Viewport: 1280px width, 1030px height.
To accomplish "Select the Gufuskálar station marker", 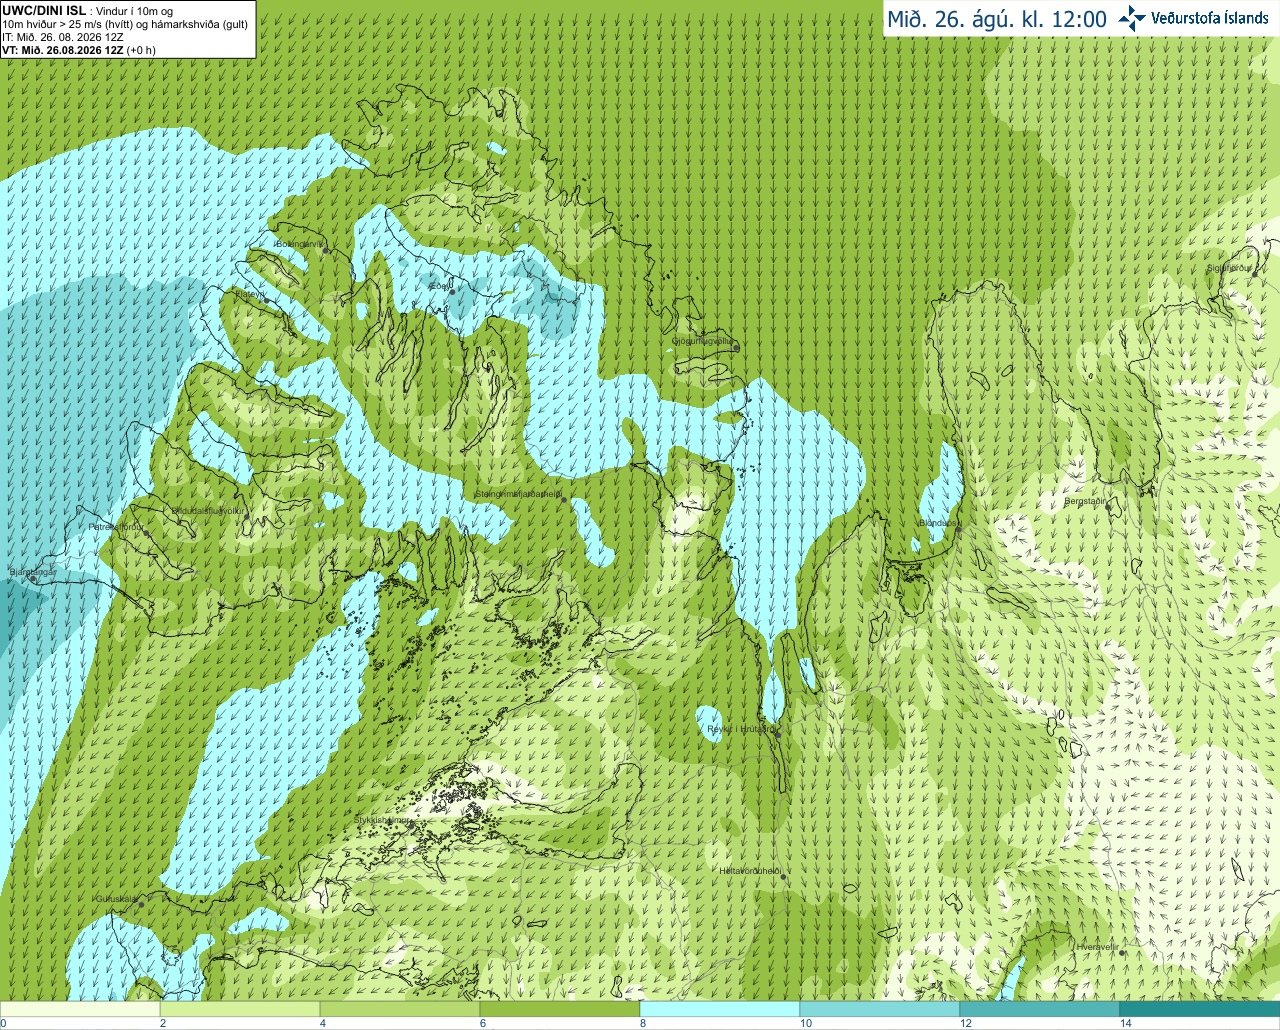I will pos(141,904).
